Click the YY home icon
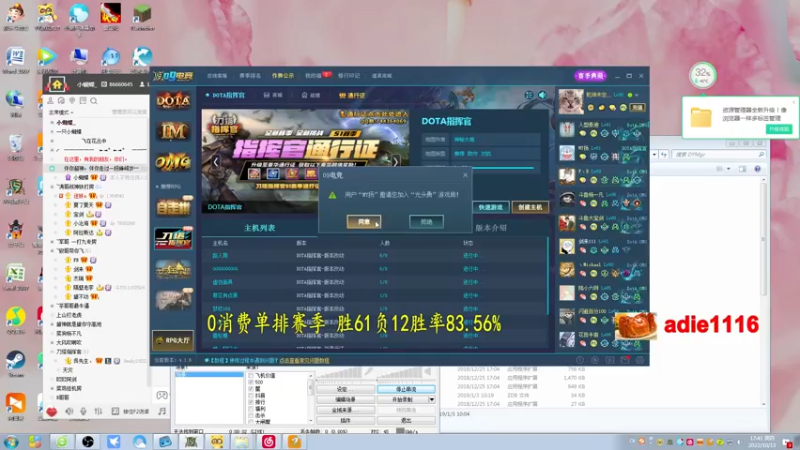 tap(57, 84)
